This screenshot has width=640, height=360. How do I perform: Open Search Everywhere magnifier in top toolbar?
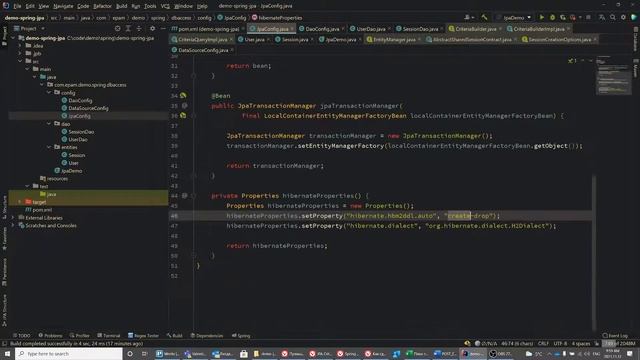click(613, 18)
